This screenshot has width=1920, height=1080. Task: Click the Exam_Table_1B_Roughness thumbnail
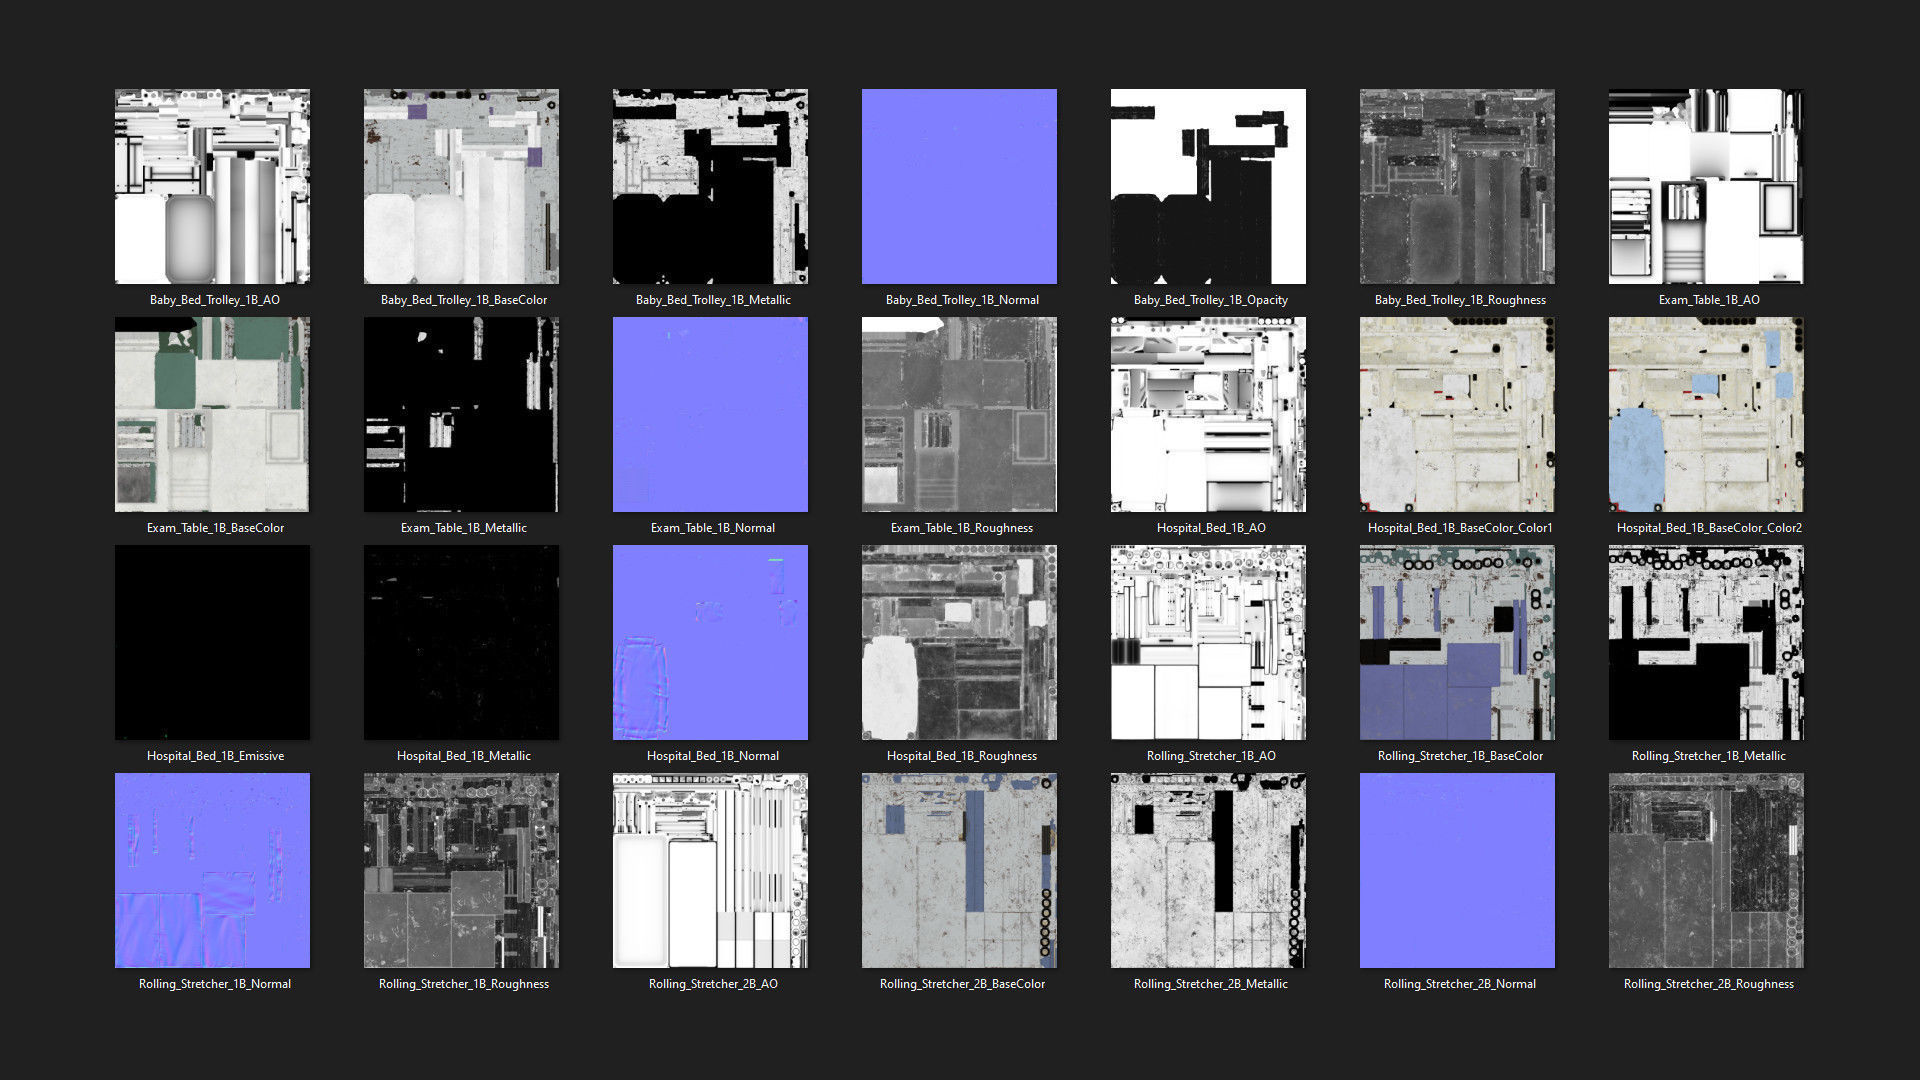[x=959, y=414]
